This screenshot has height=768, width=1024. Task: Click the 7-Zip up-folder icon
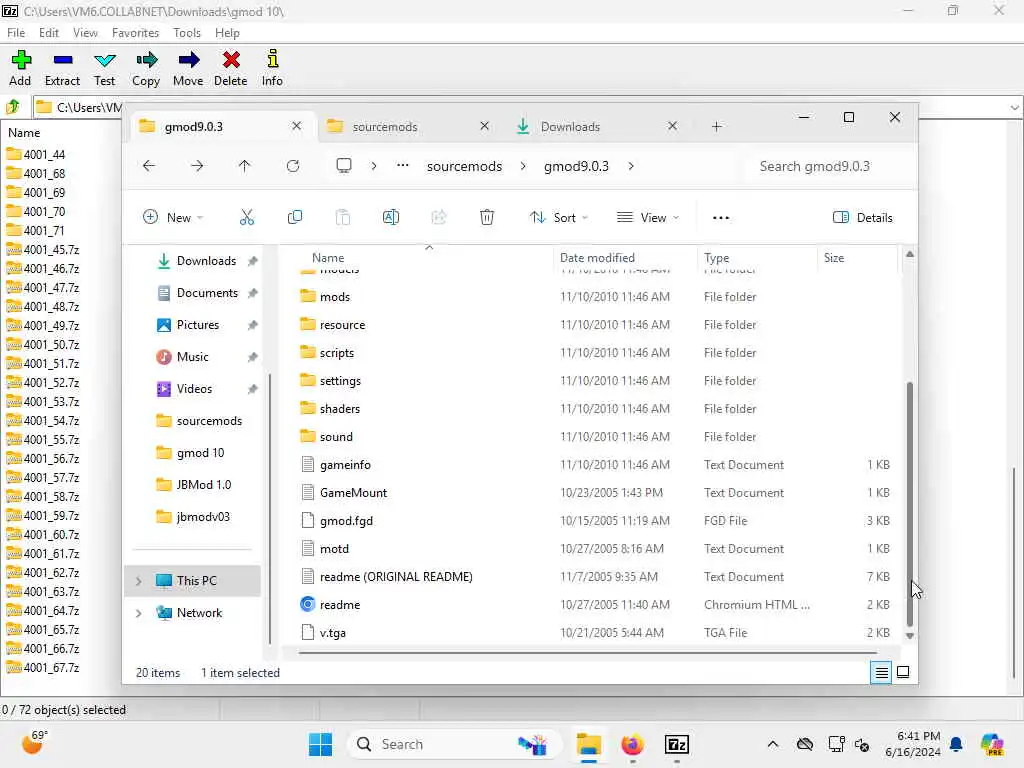13,106
